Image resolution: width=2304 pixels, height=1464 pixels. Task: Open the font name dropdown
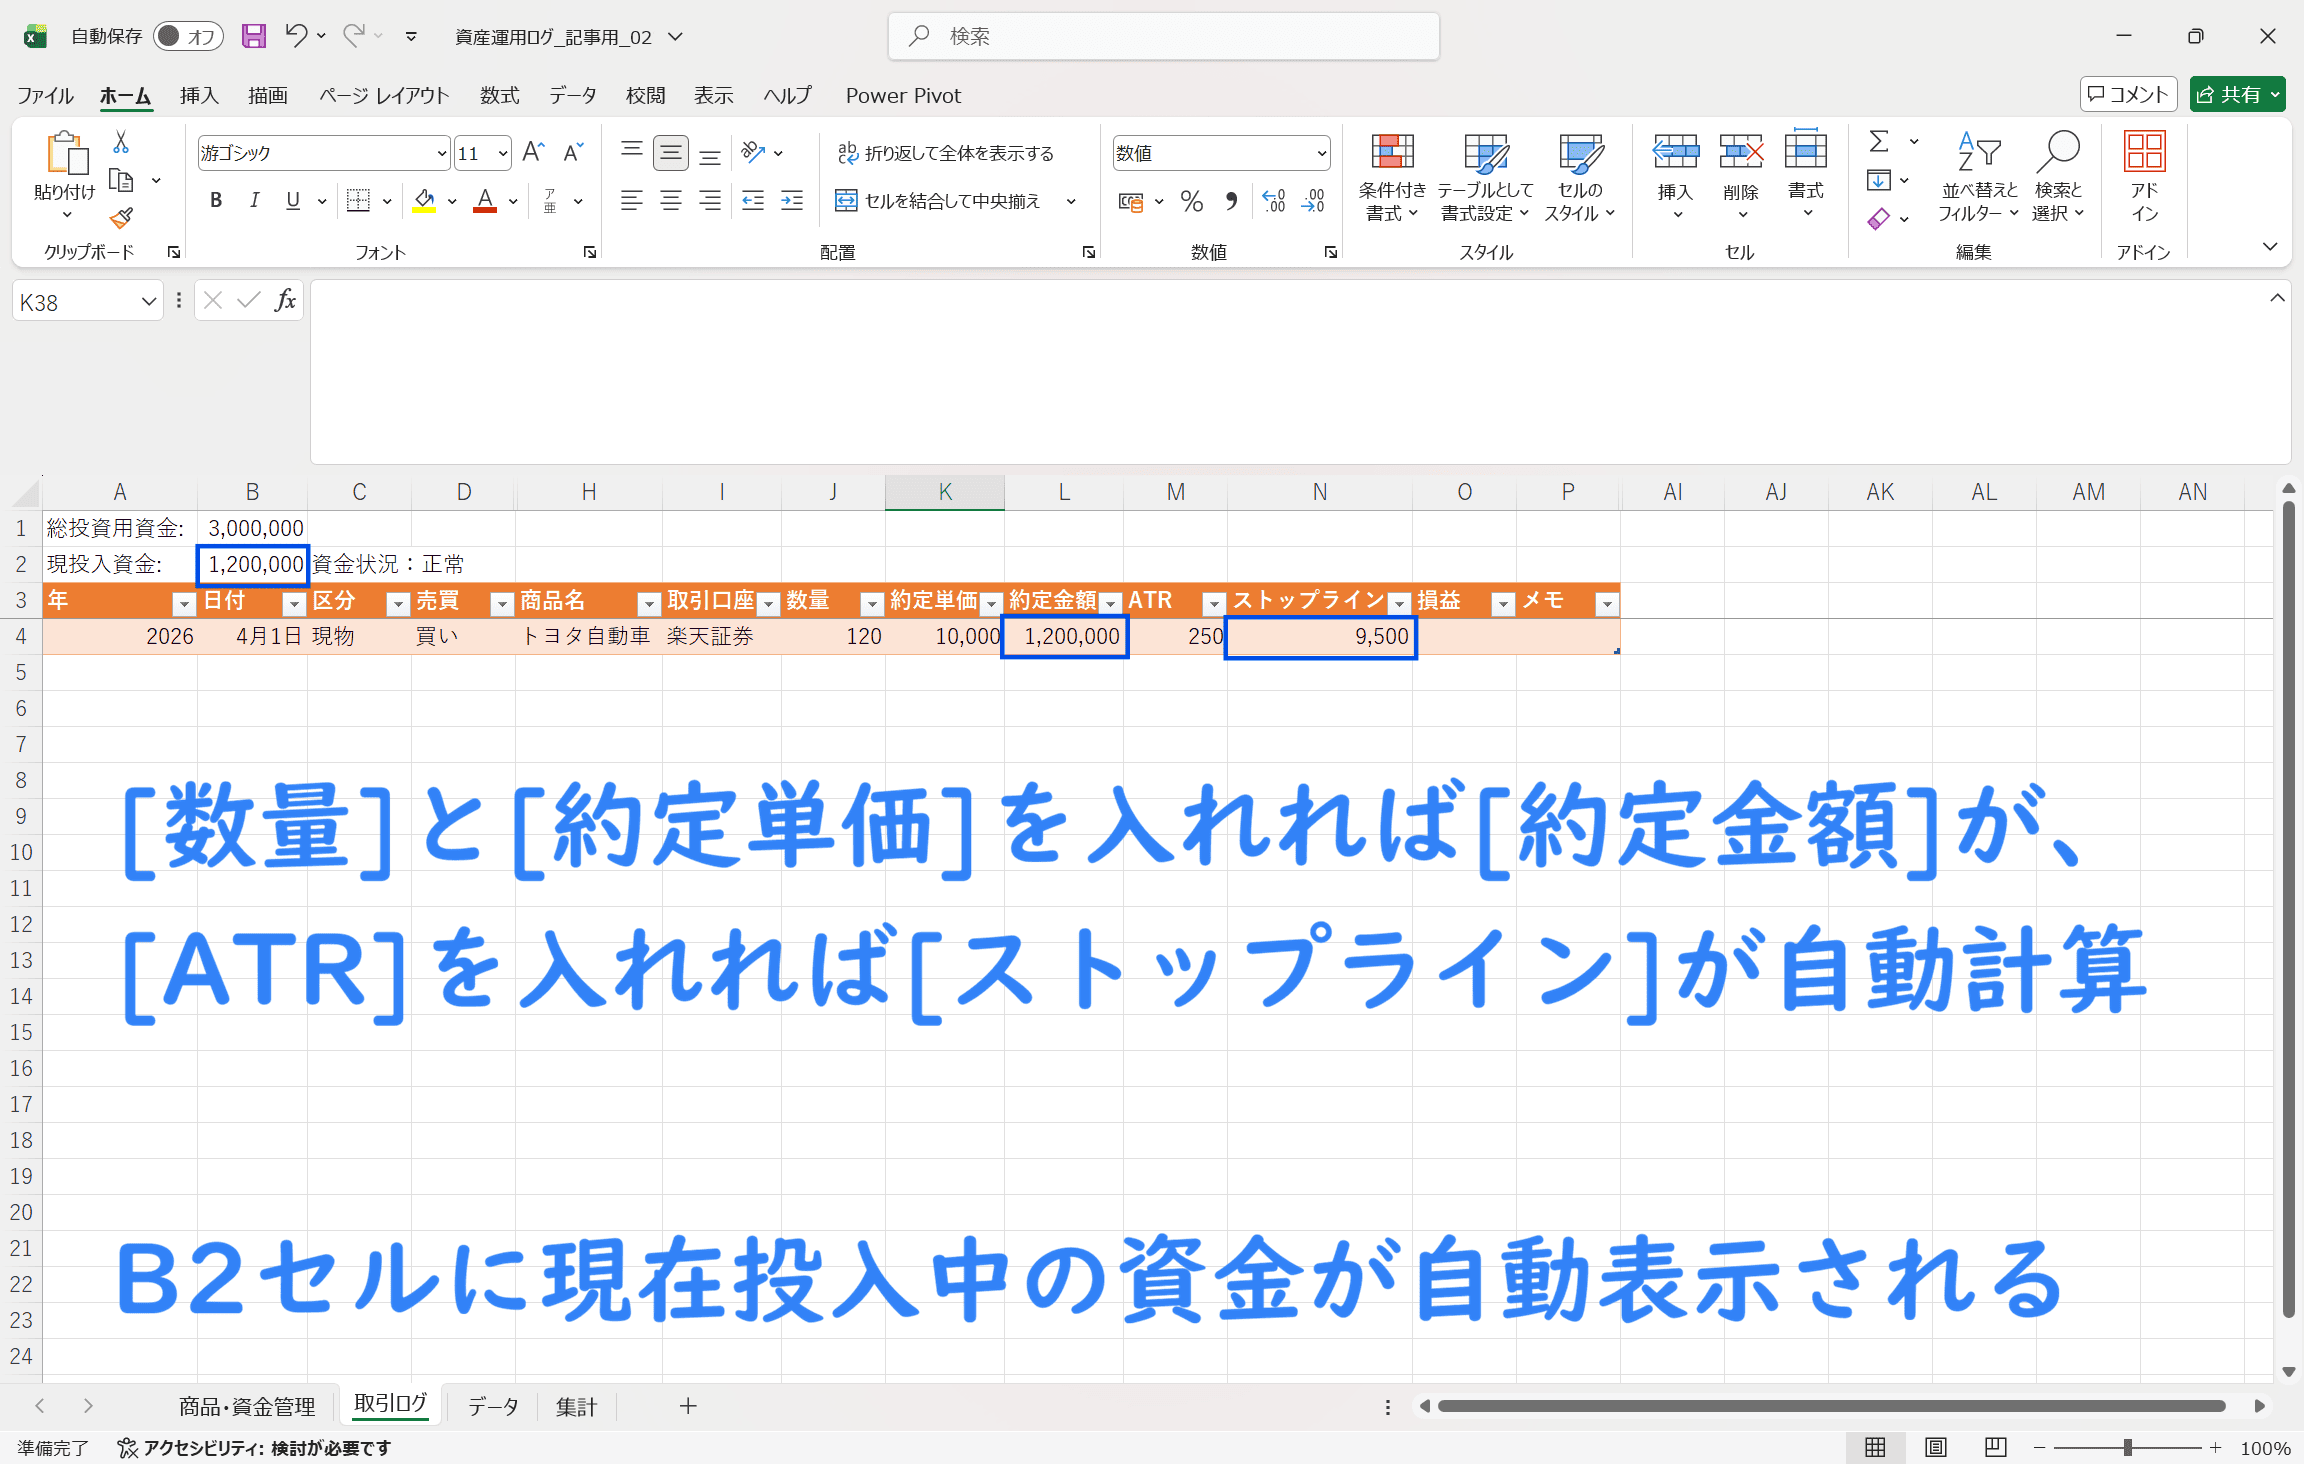pyautogui.click(x=441, y=153)
